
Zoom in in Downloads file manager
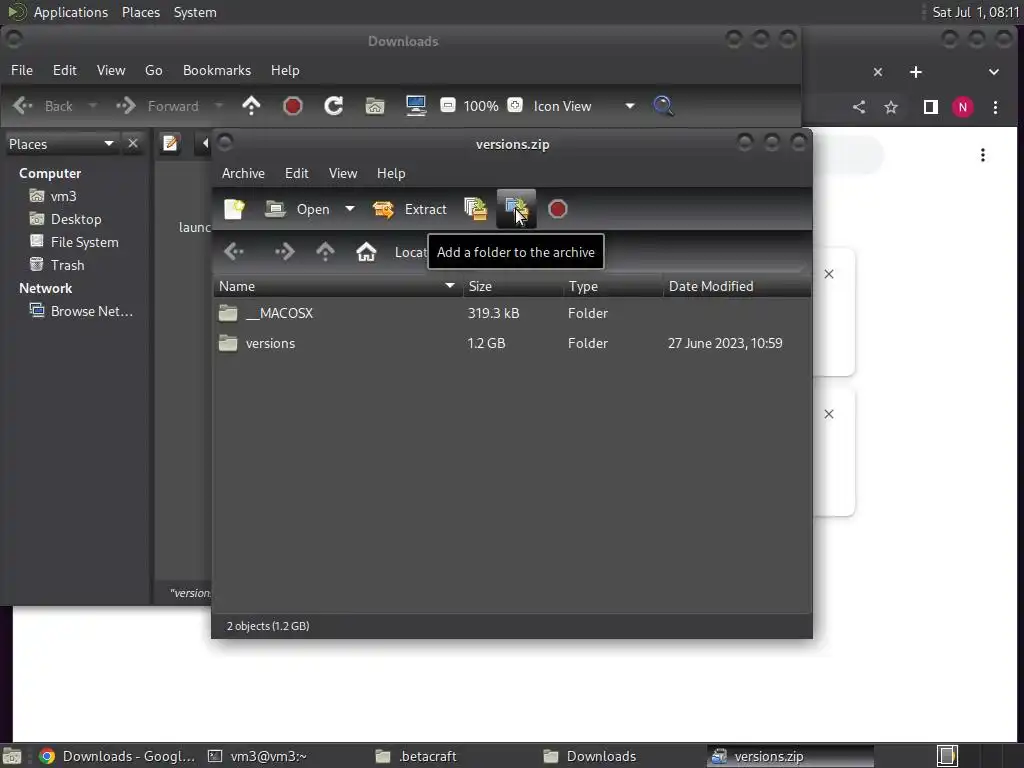tap(515, 105)
